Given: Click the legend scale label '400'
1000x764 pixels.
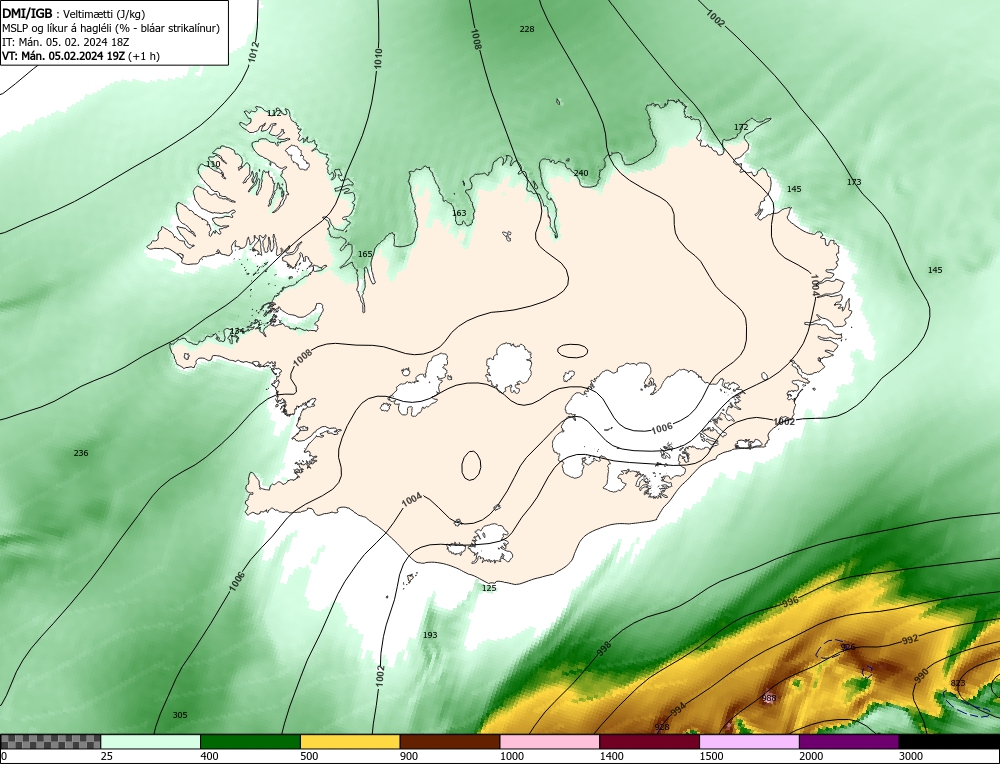Looking at the screenshot, I should pos(209,756).
